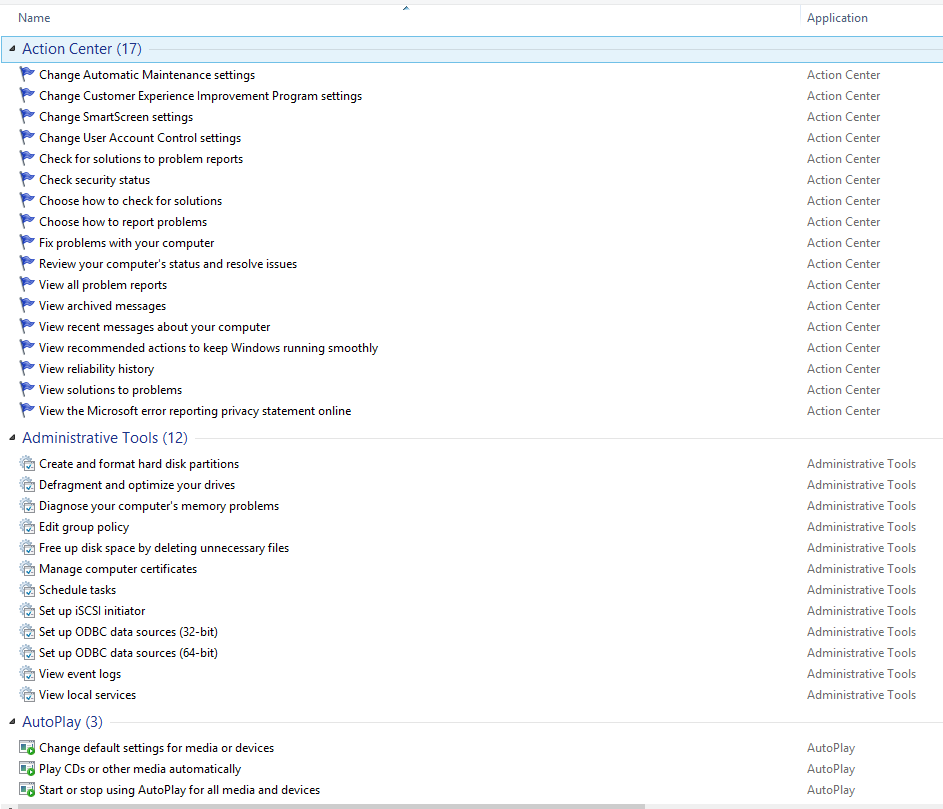Viewport: 943px width, 809px height.
Task: Click AutoPlay cell in Play CDs row
Action: (x=831, y=769)
